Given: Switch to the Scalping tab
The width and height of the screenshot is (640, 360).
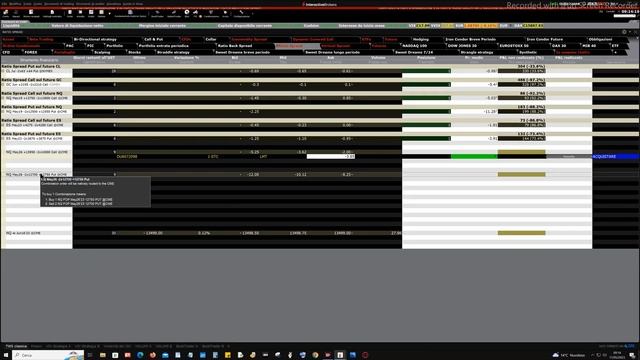Looking at the screenshot, I should pyautogui.click(x=102, y=53).
